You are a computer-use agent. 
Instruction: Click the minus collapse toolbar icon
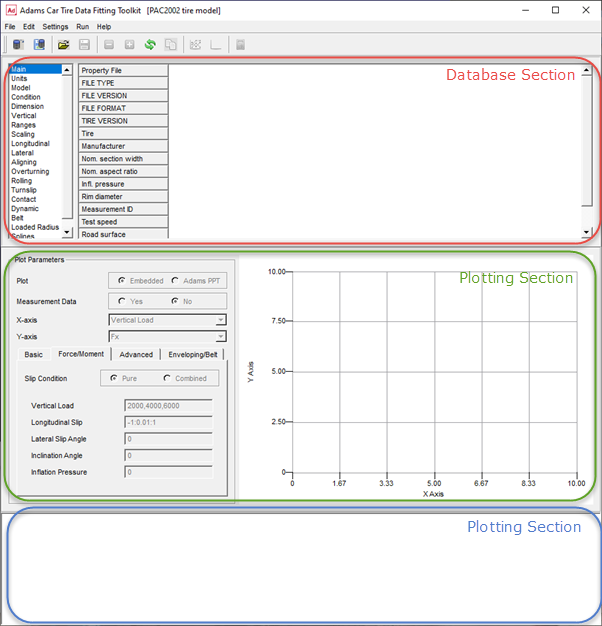[x=109, y=45]
